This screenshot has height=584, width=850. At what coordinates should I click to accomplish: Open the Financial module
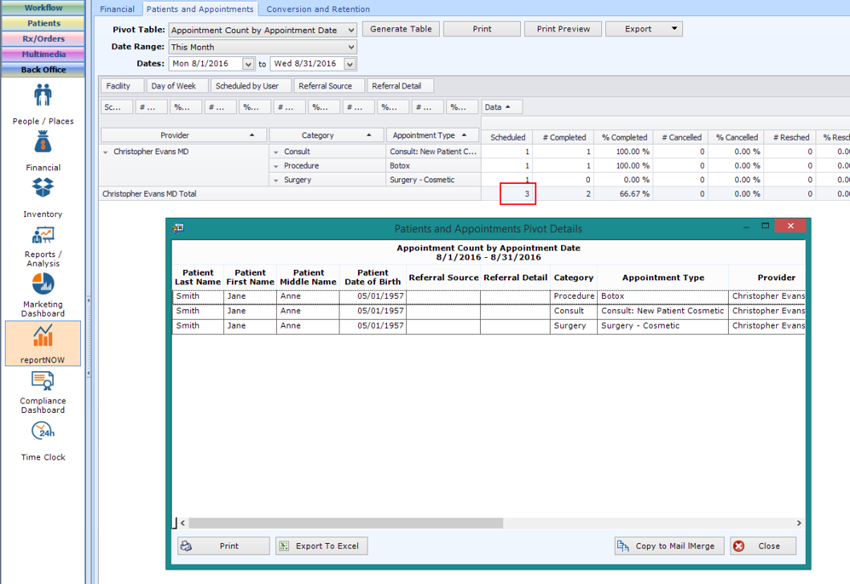[x=43, y=150]
